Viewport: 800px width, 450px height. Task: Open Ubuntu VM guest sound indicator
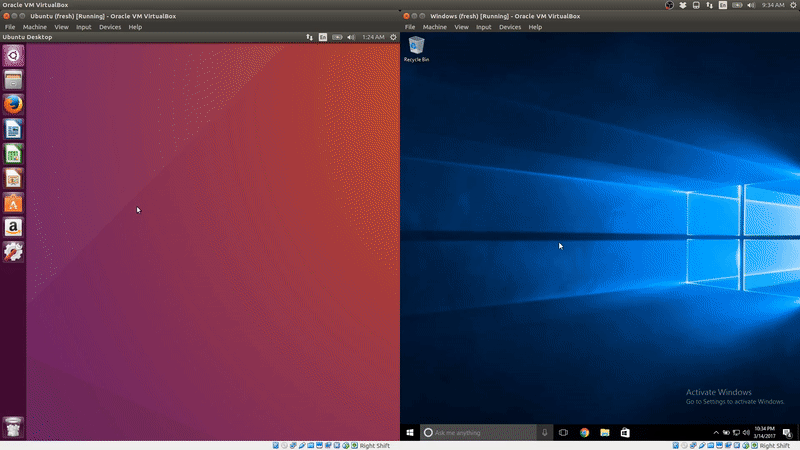351,37
